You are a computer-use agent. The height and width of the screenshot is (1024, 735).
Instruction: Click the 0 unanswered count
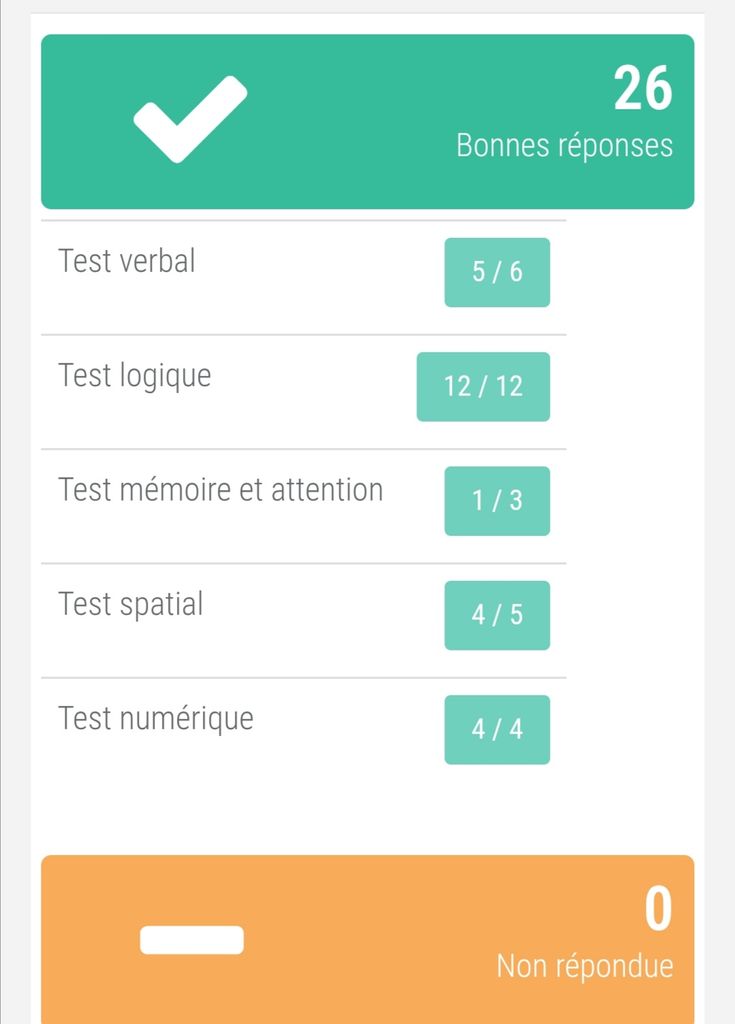tap(658, 910)
